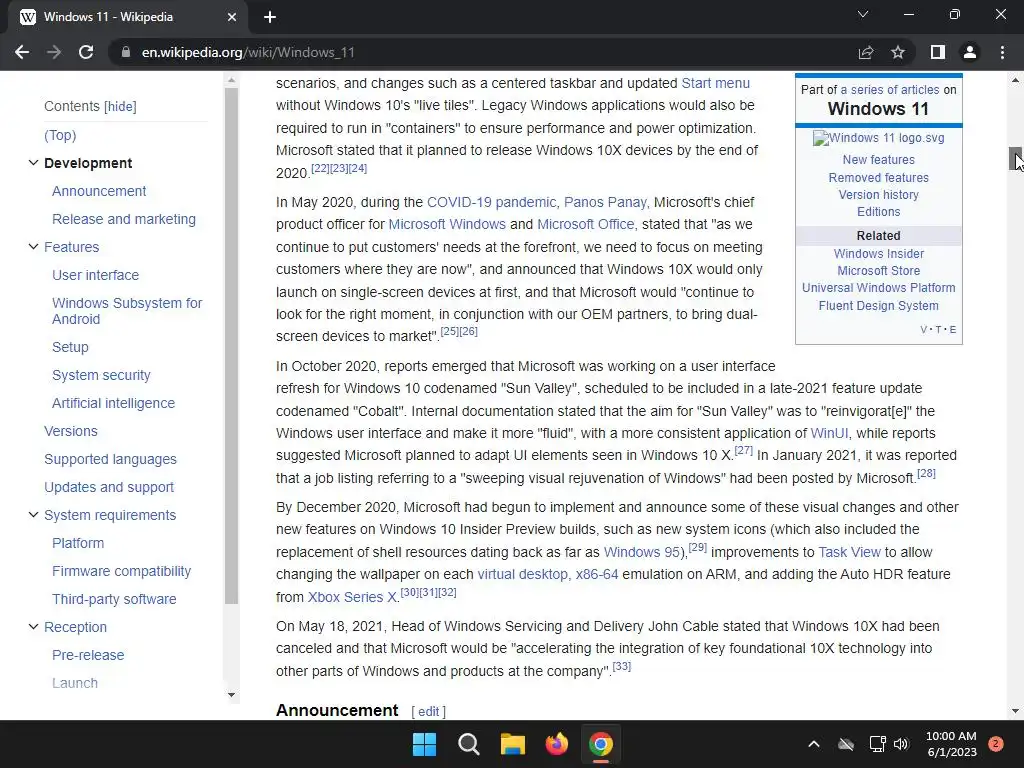This screenshot has height=768, width=1024.
Task: Collapse the Development contents section
Action: point(33,163)
